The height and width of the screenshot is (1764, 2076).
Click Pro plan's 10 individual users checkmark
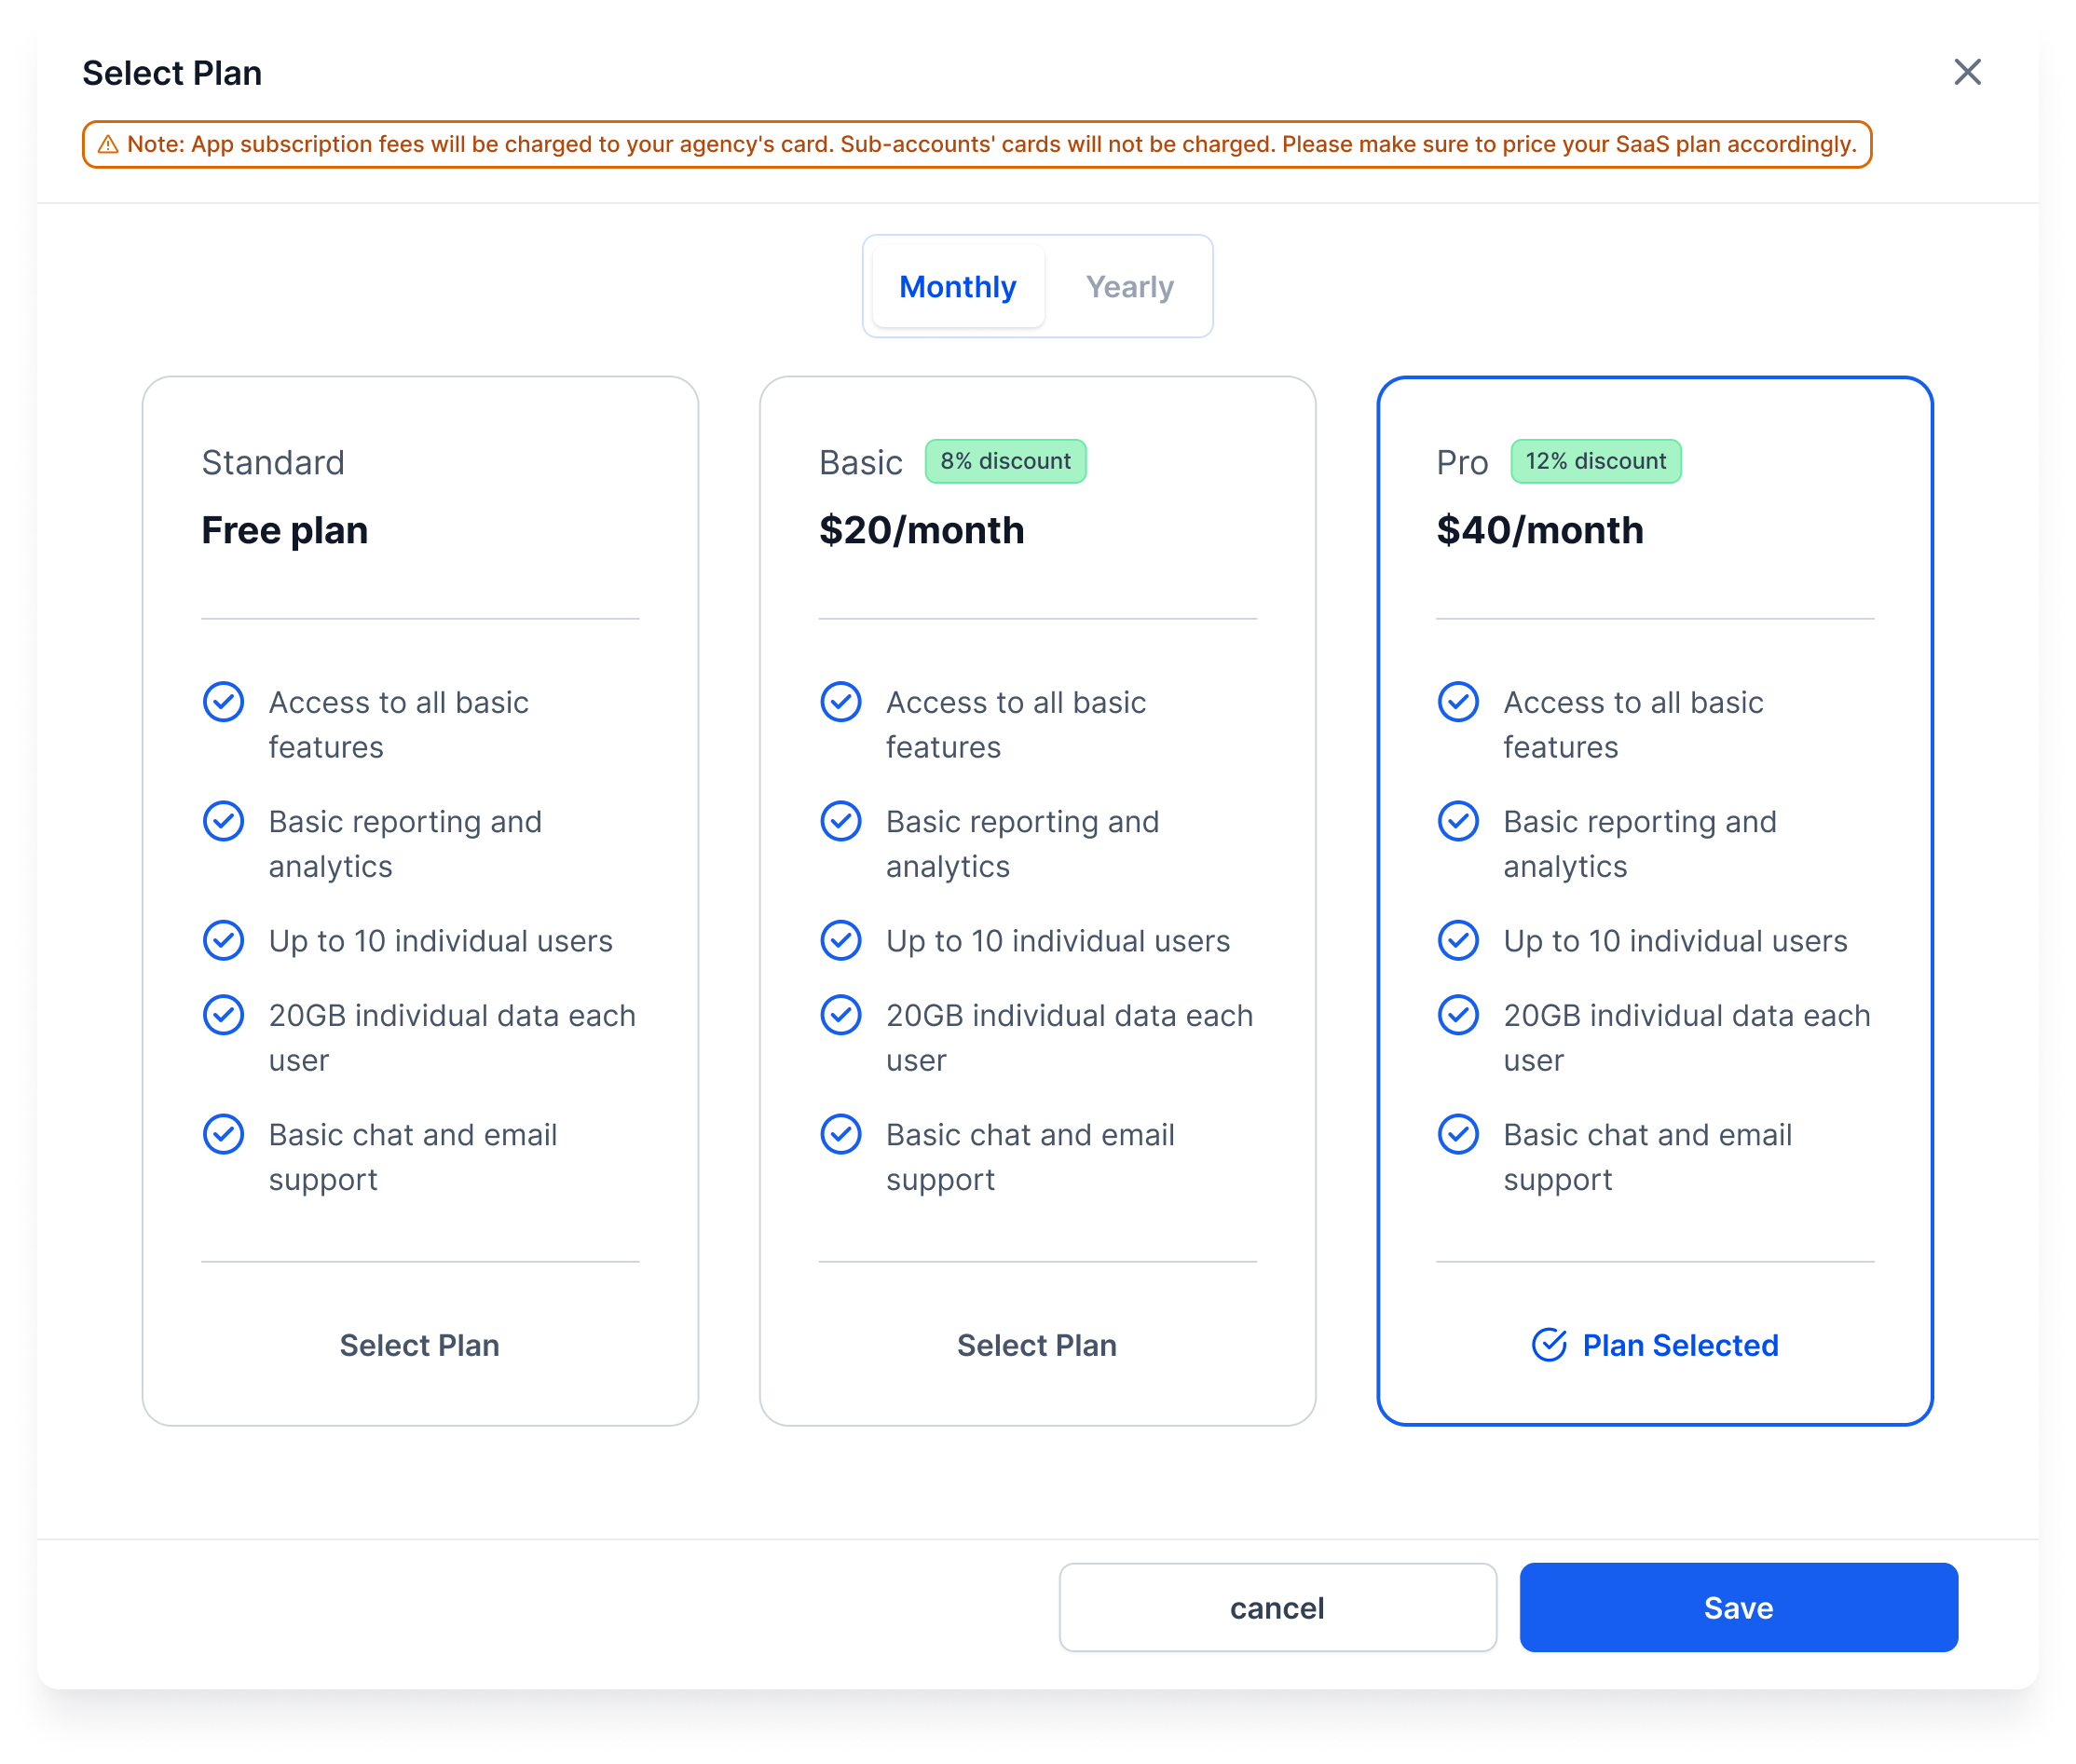(x=1457, y=940)
